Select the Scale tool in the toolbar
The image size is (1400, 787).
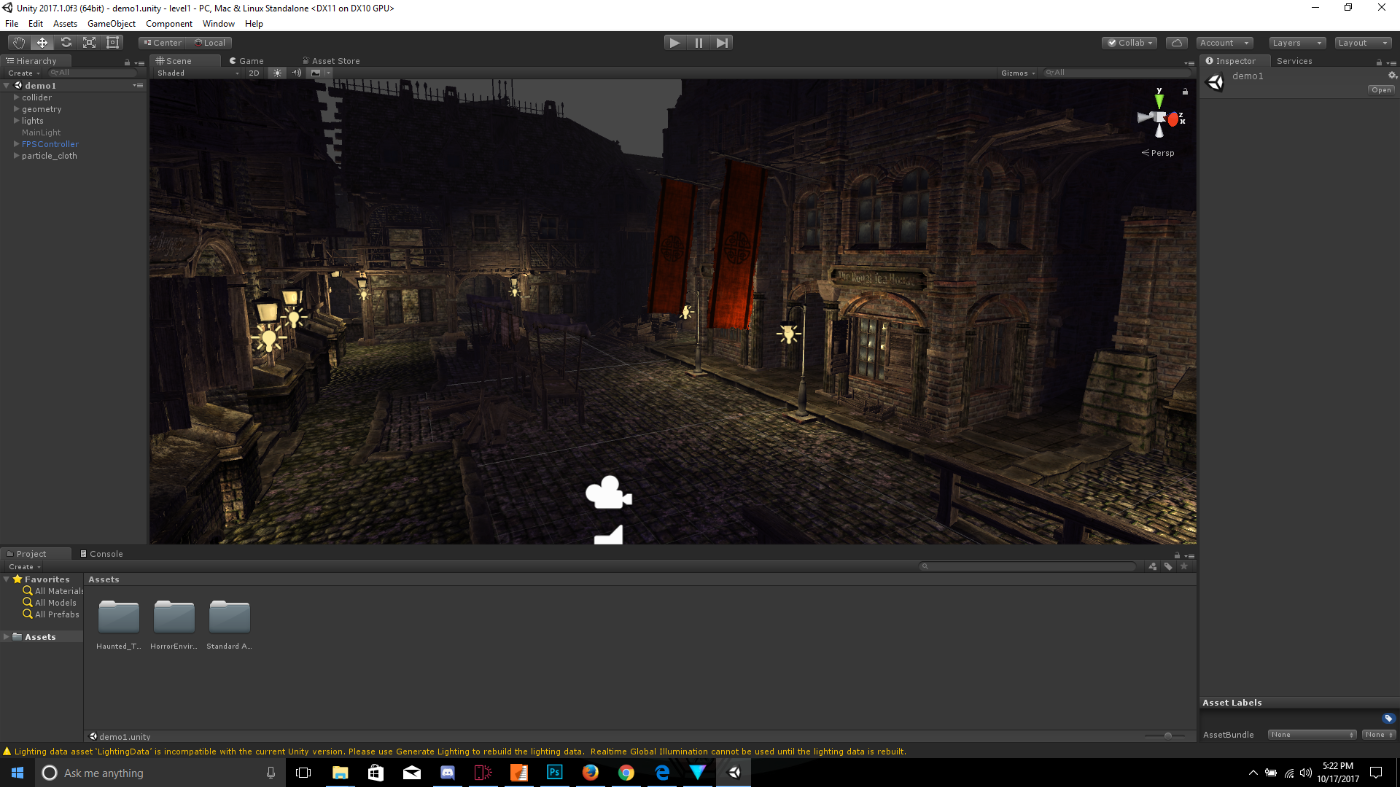(x=89, y=42)
